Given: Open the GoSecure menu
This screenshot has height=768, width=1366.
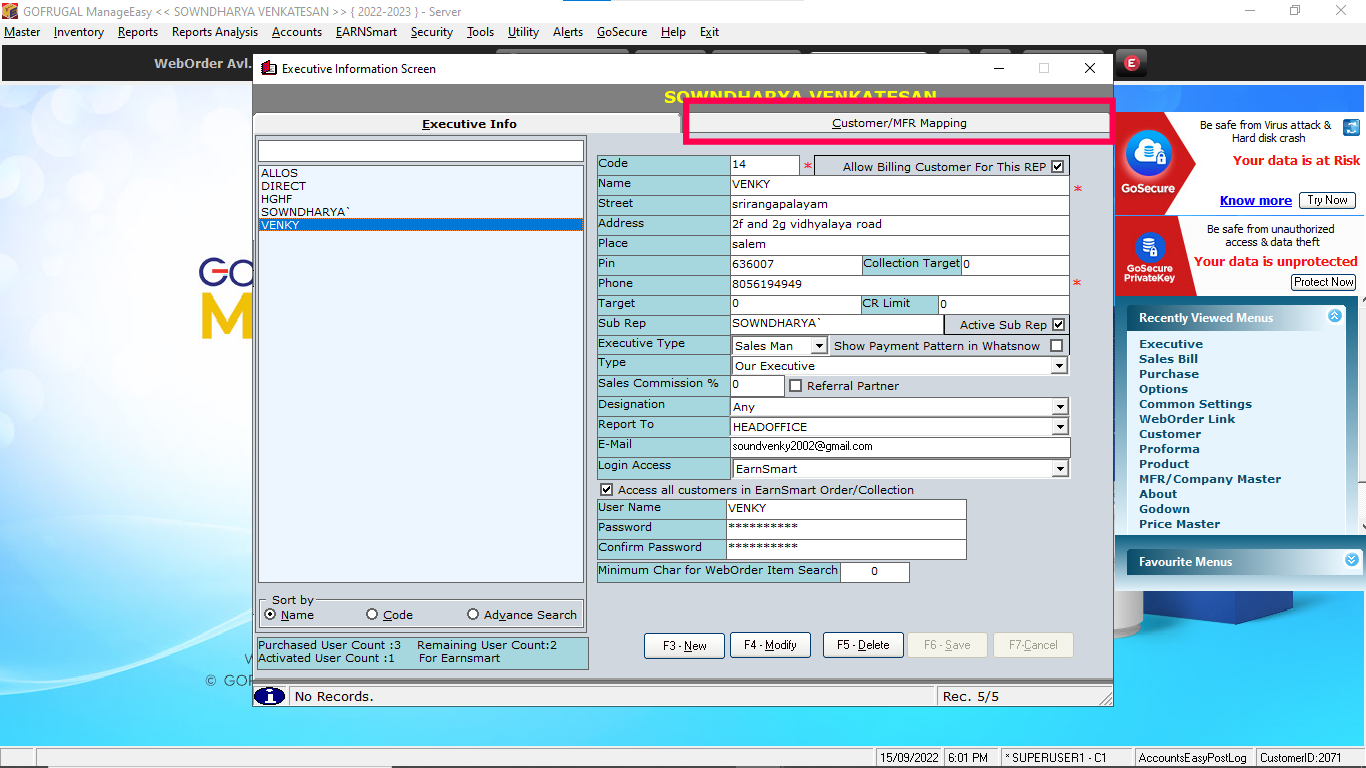Looking at the screenshot, I should point(622,32).
